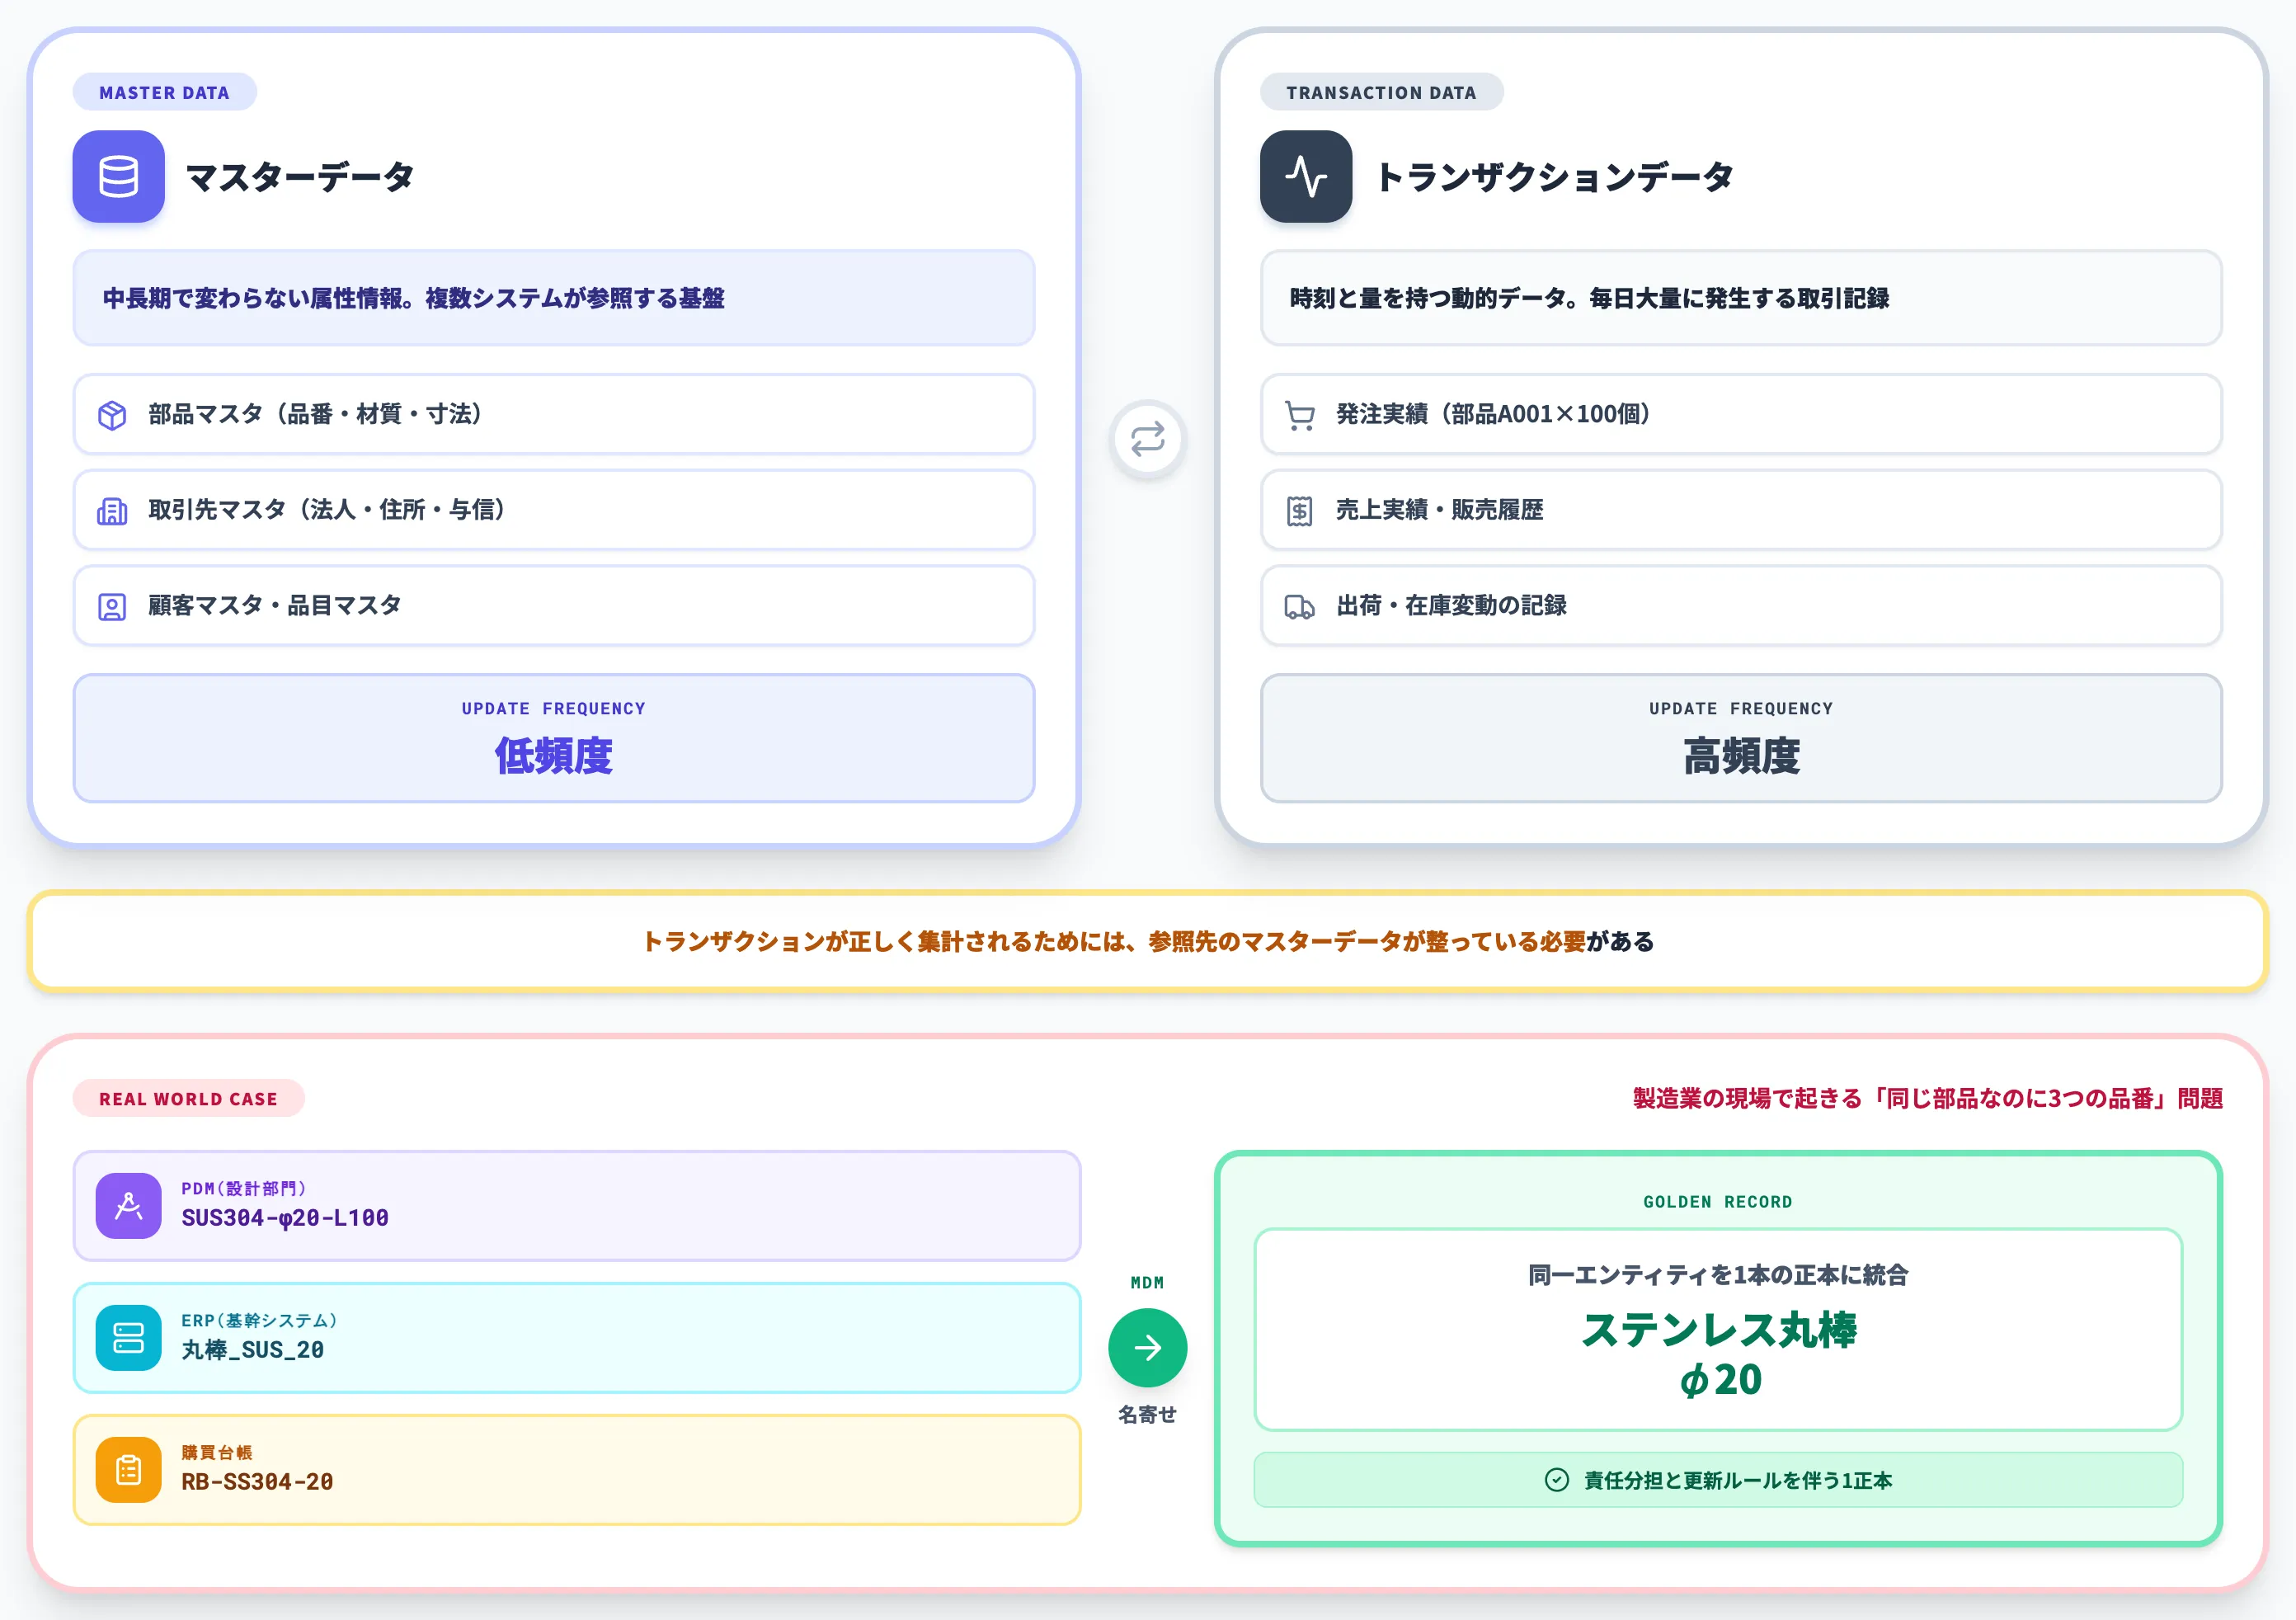Click the マスターデータ heading
The height and width of the screenshot is (1620, 2296).
(300, 177)
